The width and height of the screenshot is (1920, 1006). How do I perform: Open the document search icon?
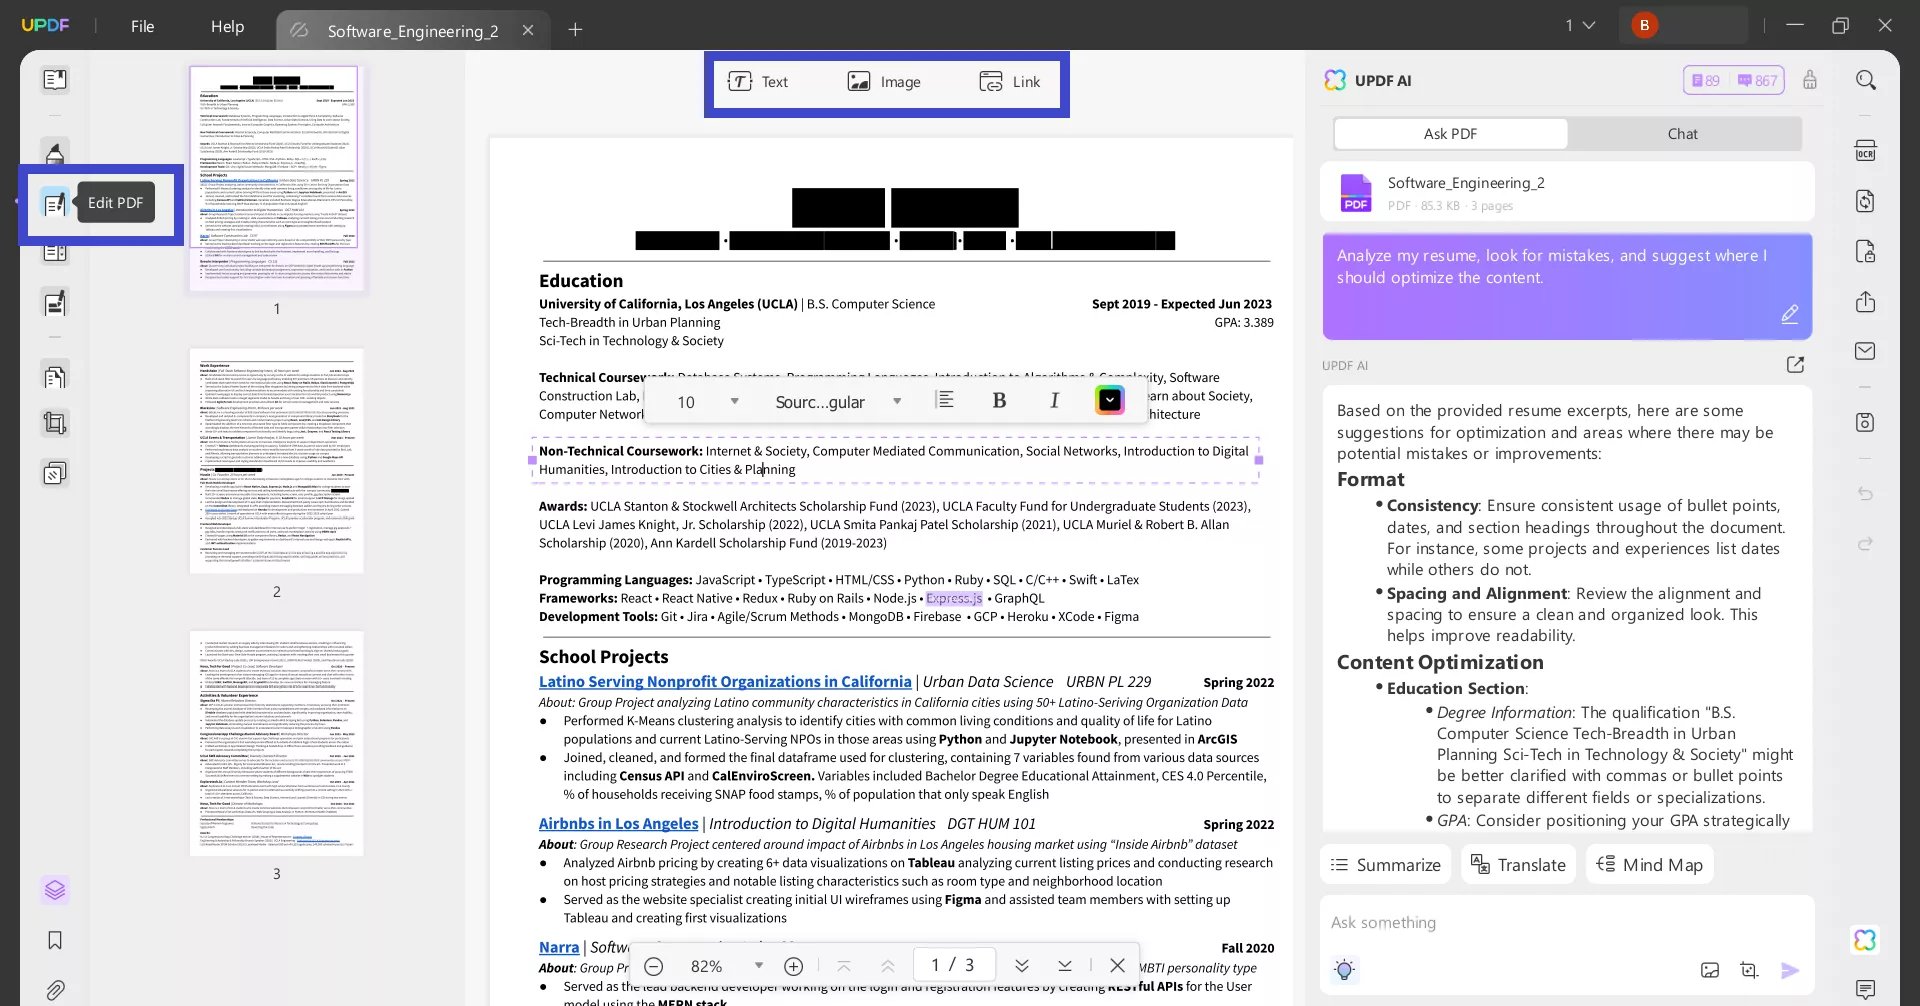[1866, 79]
